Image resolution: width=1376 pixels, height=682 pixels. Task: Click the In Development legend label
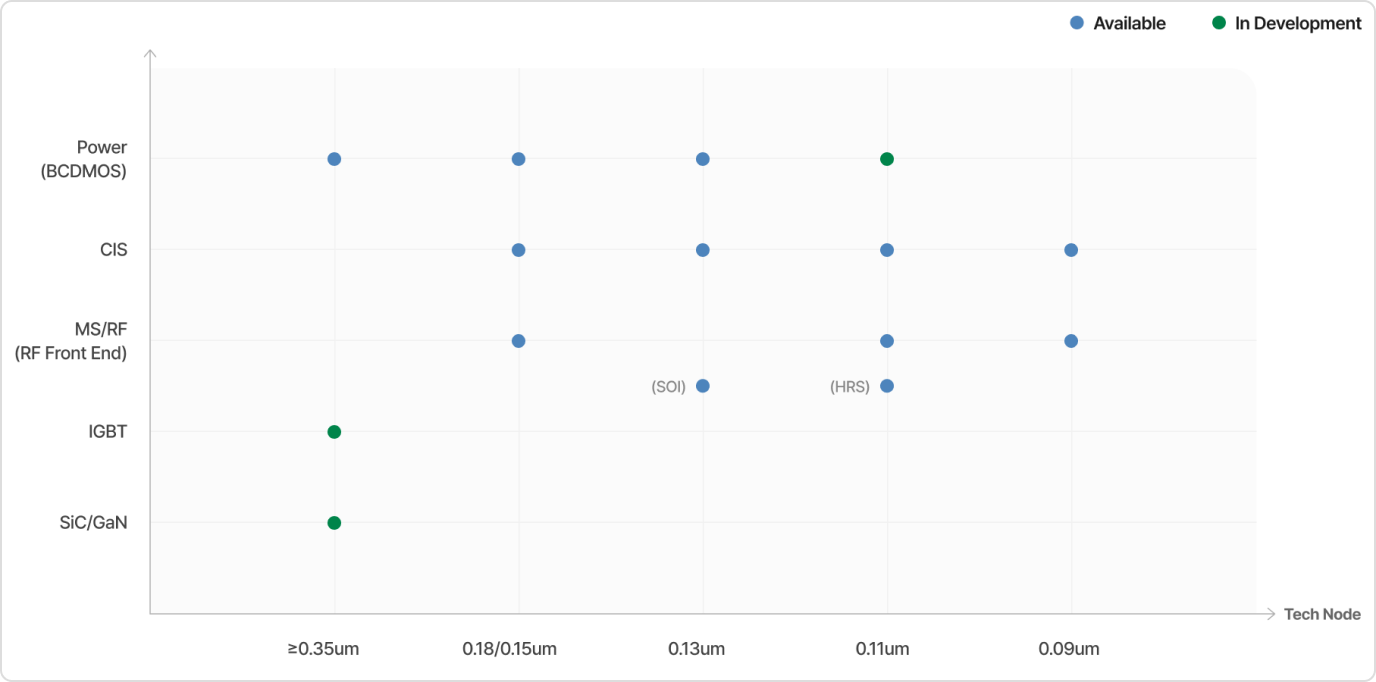pos(1298,24)
